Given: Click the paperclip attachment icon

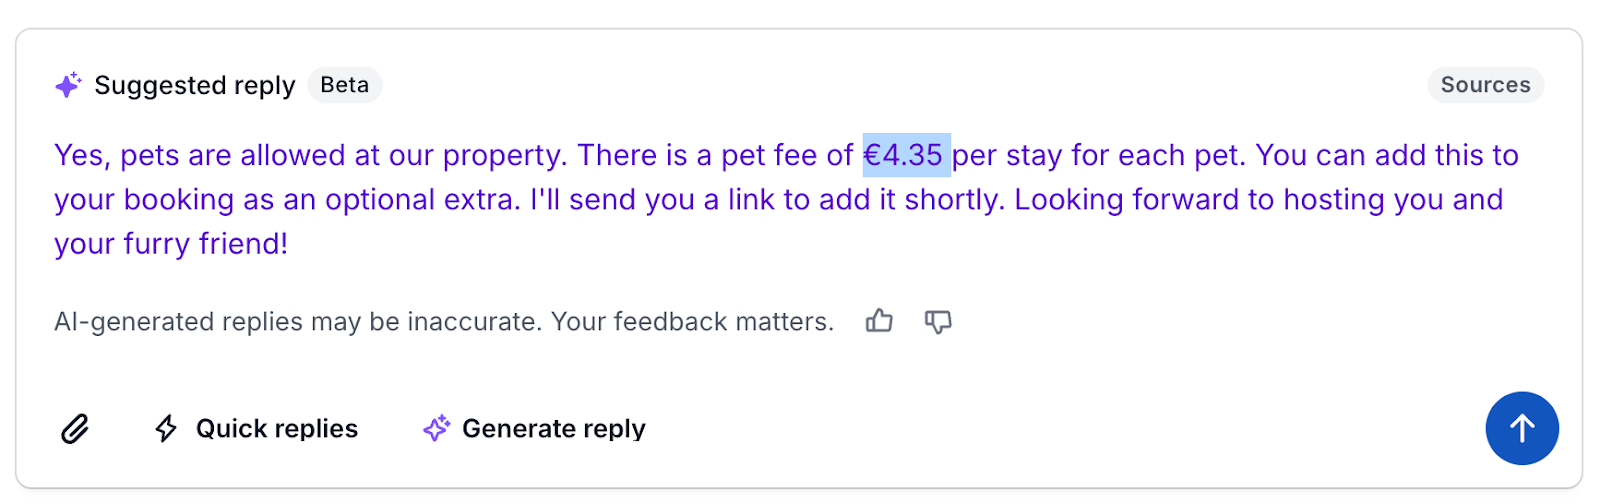Looking at the screenshot, I should coord(75,429).
